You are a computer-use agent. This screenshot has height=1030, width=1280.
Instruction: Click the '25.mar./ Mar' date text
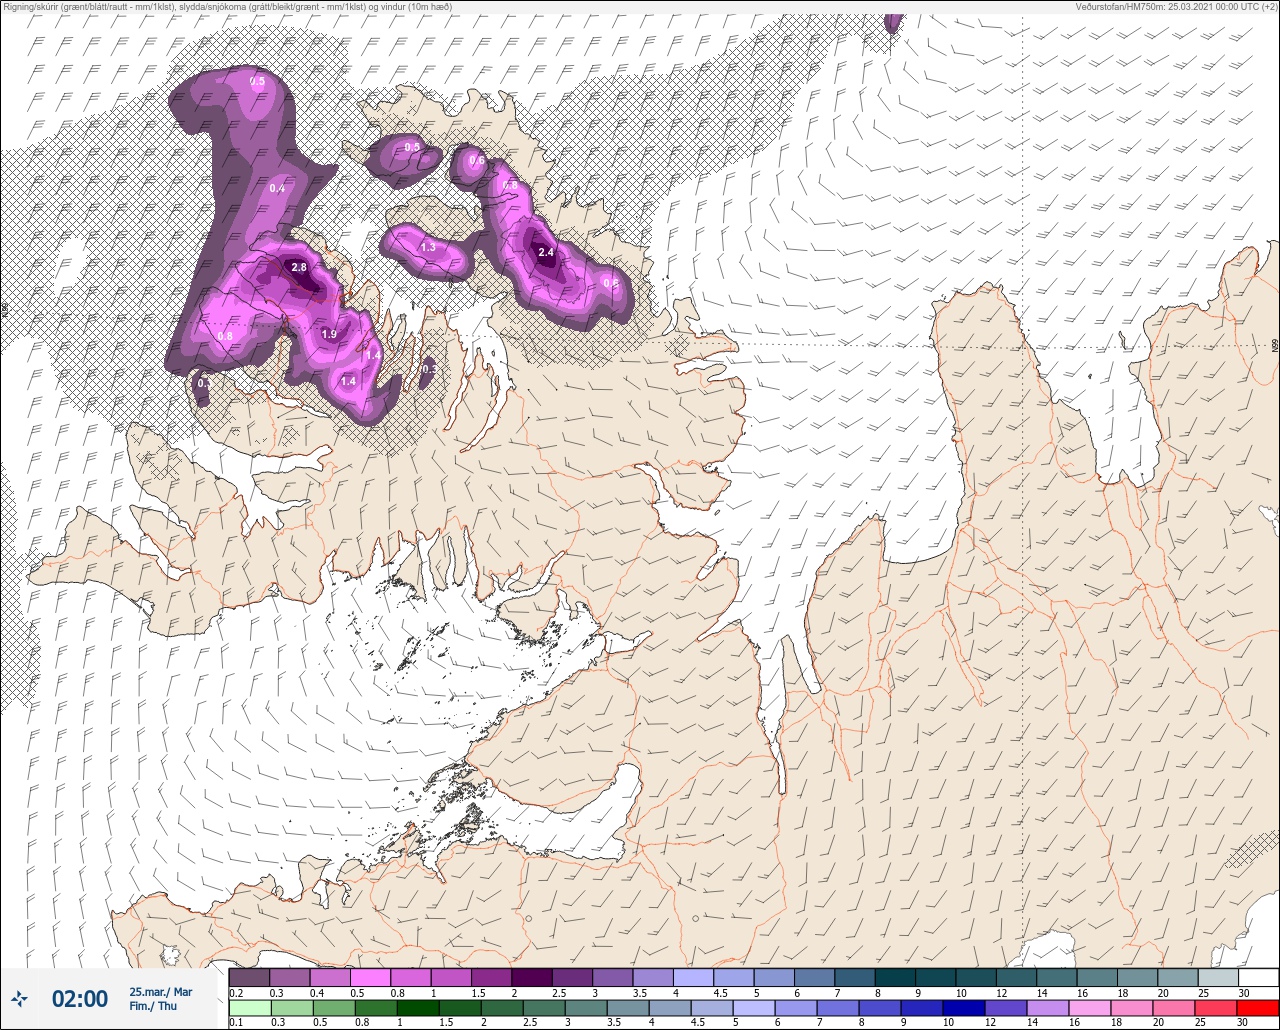click(160, 991)
